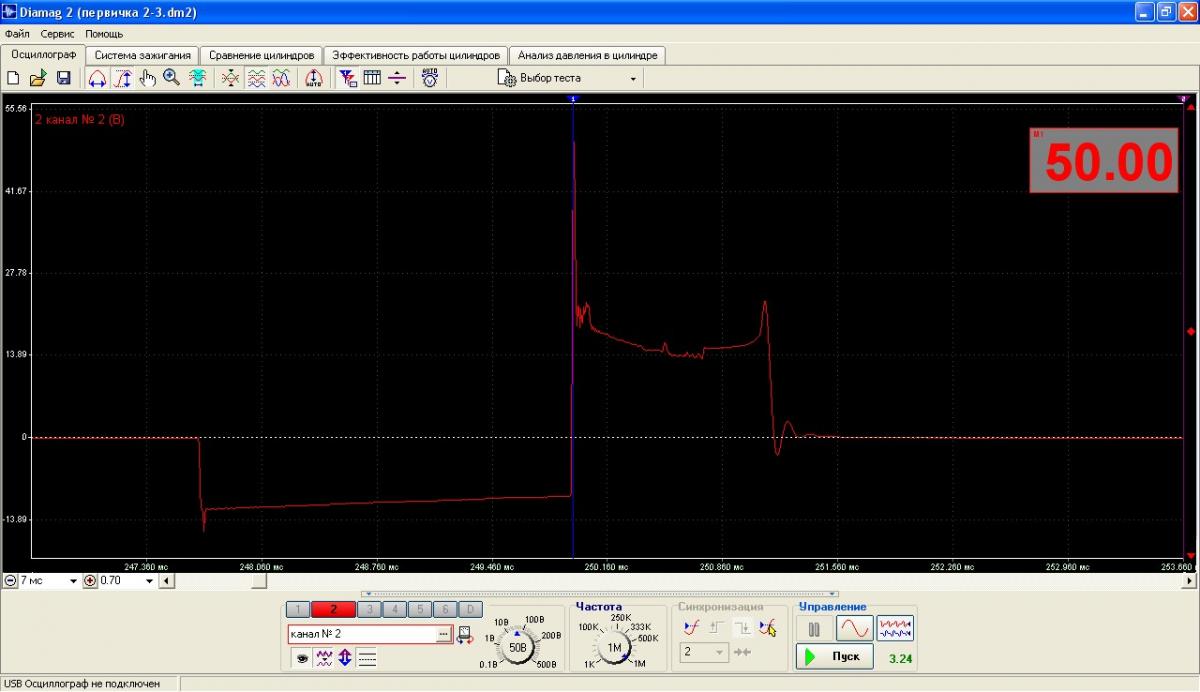
Task: Switch to the Система зажигания tab
Action: (x=142, y=55)
